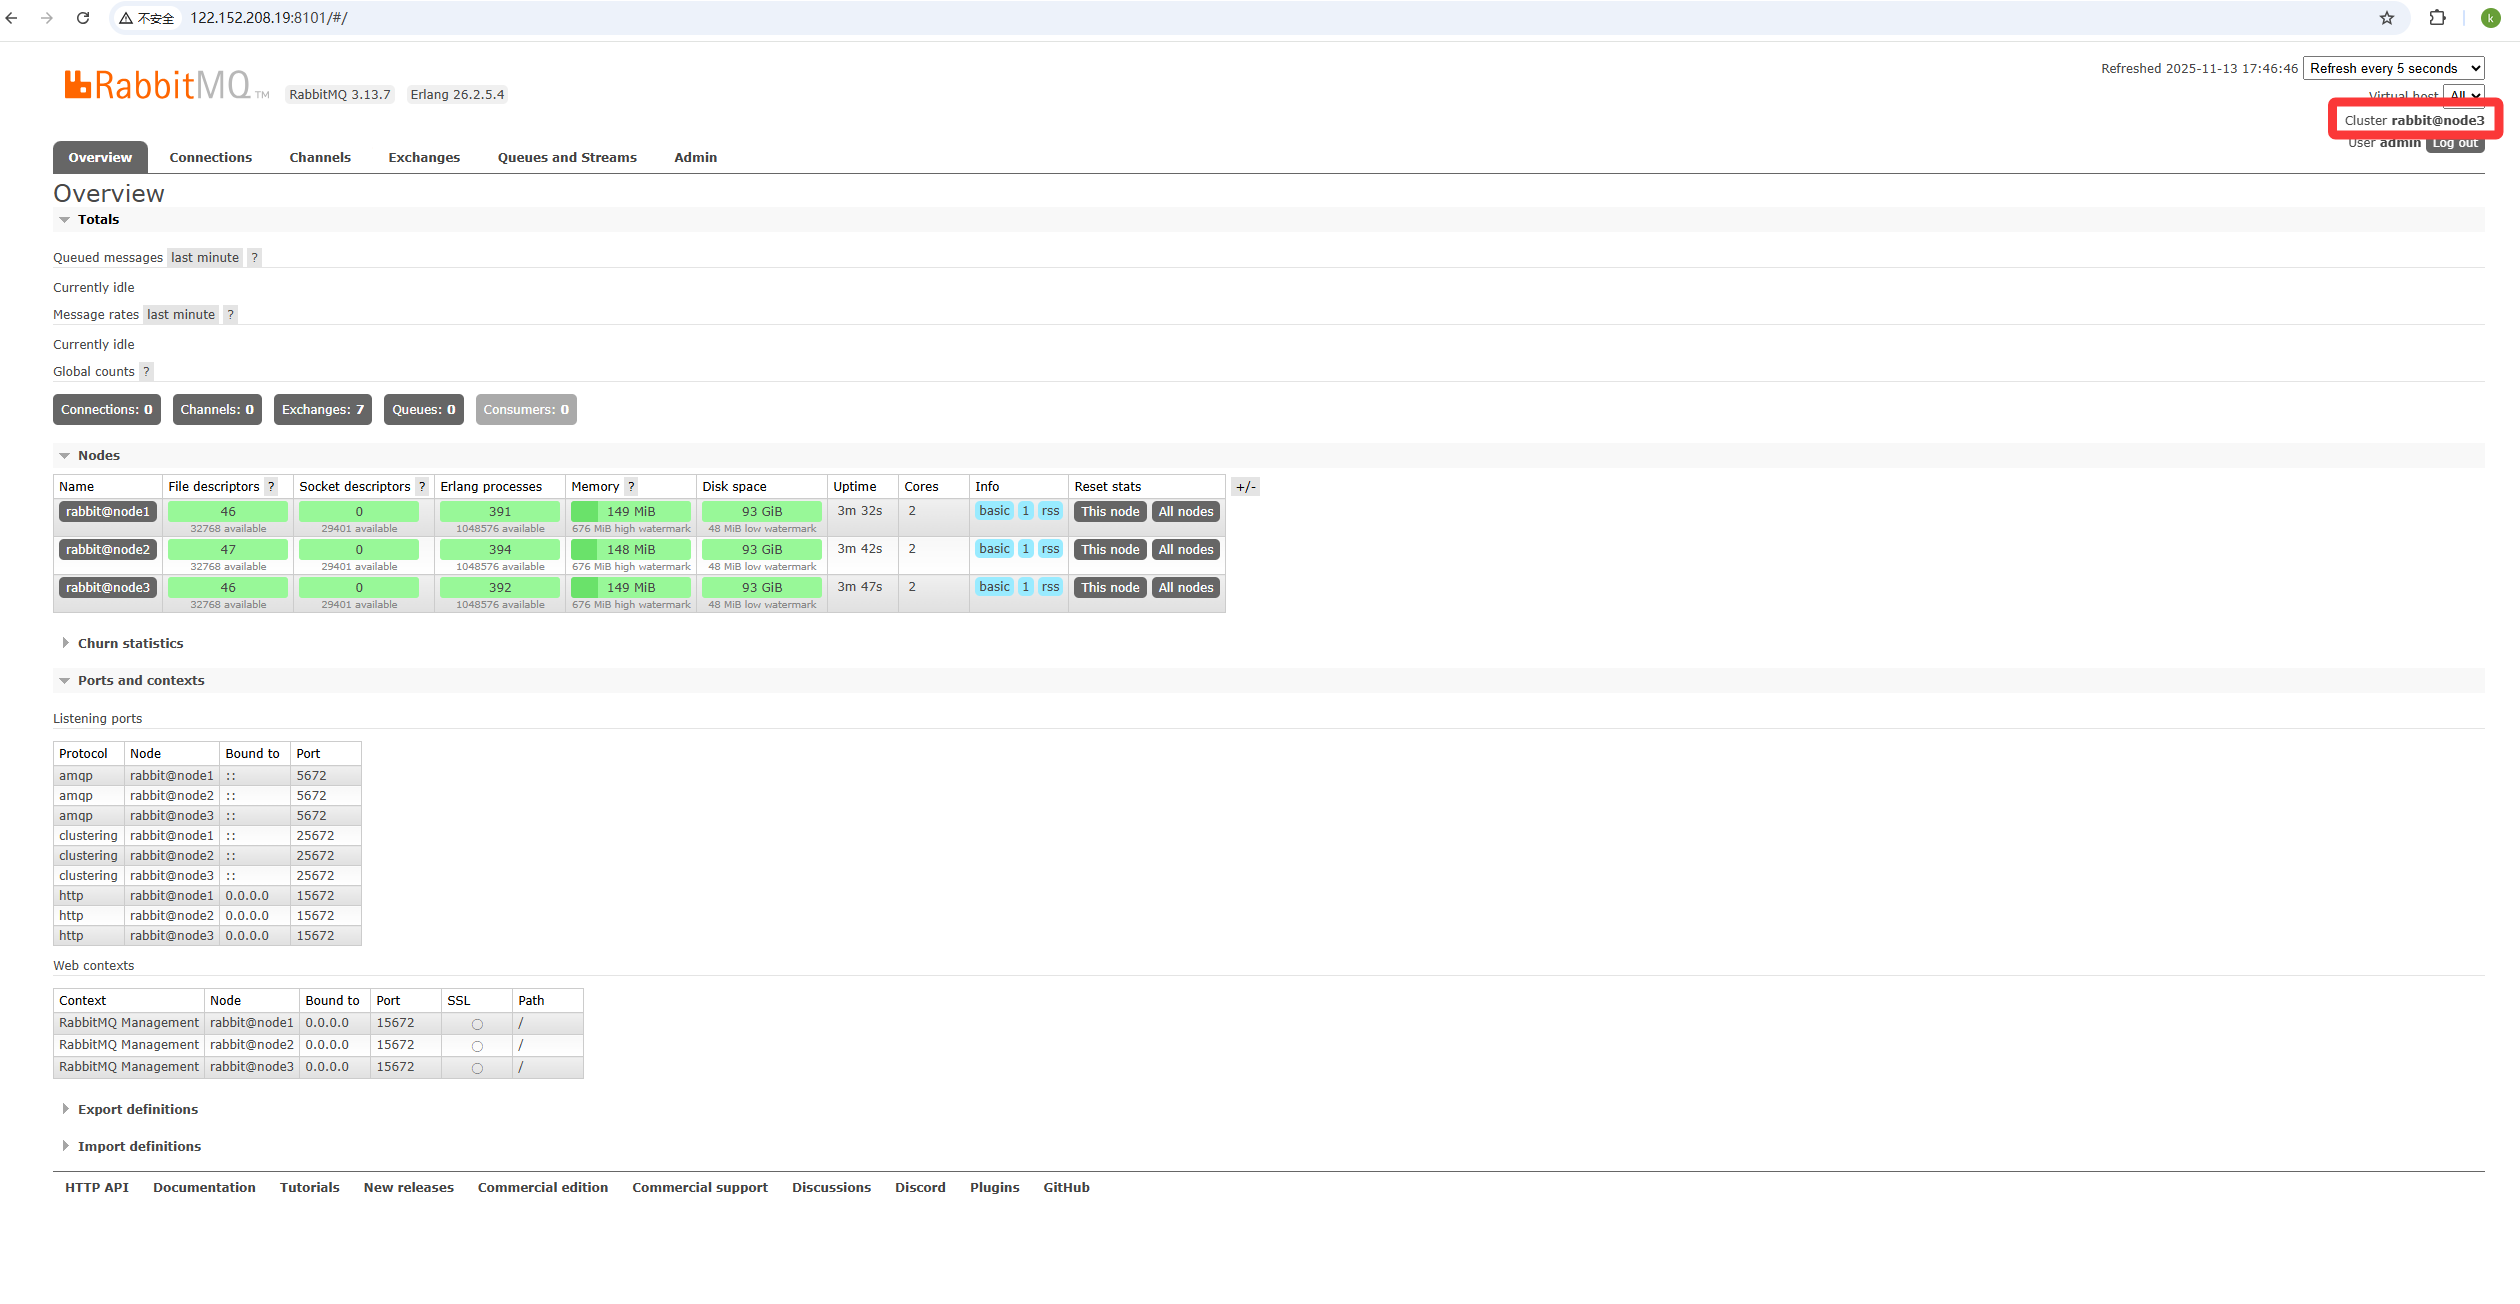Click SSL indicator for rabbit@node1 context
Screen dimensions: 2520x1304
tap(477, 1024)
